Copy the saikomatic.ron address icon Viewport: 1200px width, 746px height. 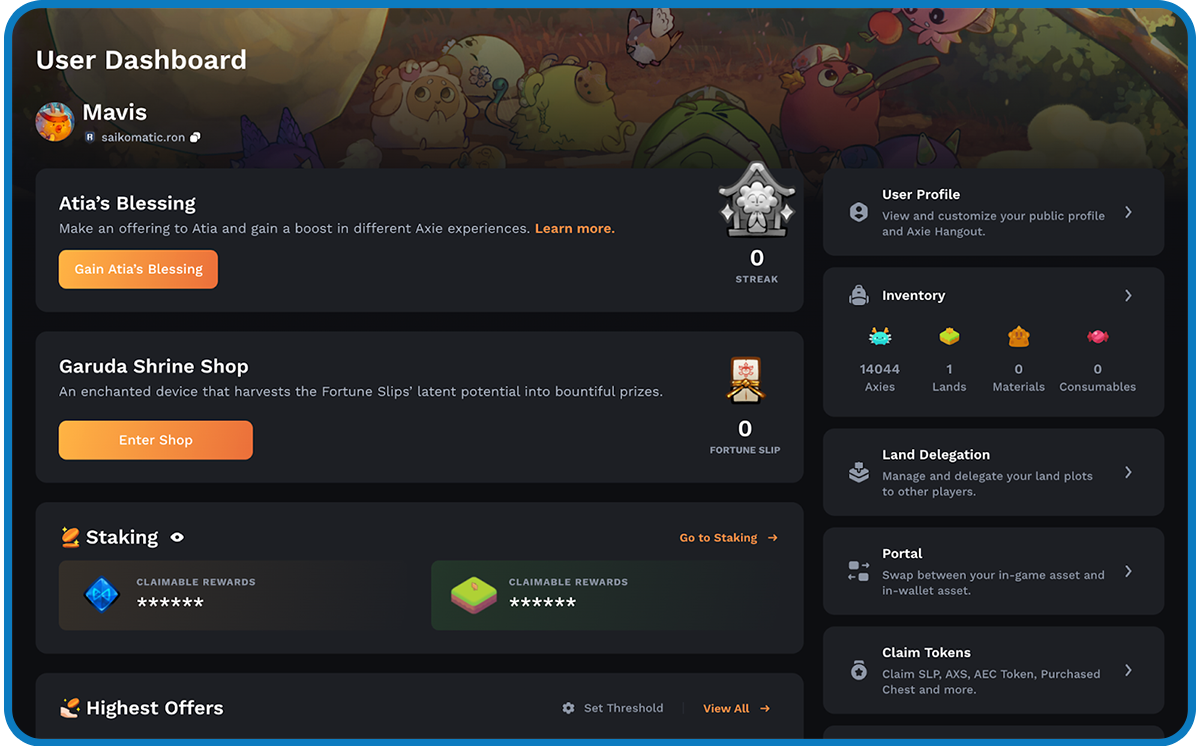[195, 137]
